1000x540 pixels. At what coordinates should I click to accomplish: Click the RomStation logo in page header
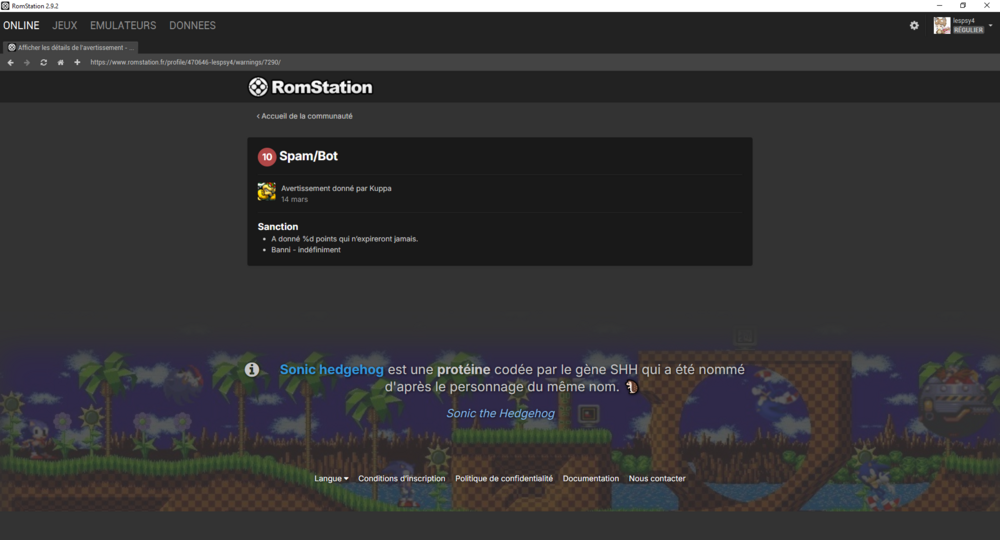310,87
